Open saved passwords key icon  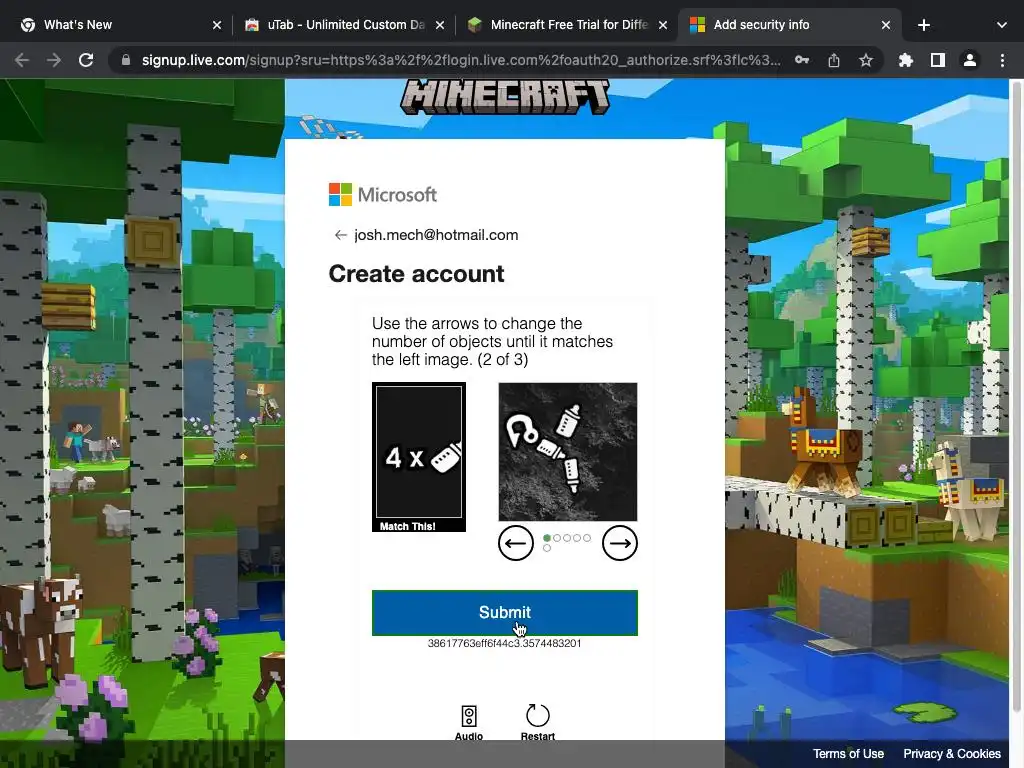[802, 60]
